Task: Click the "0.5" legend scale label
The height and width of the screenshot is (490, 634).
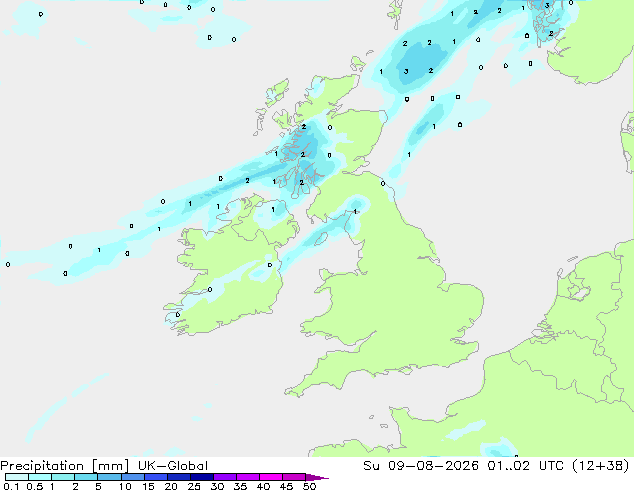Action: tap(35, 486)
